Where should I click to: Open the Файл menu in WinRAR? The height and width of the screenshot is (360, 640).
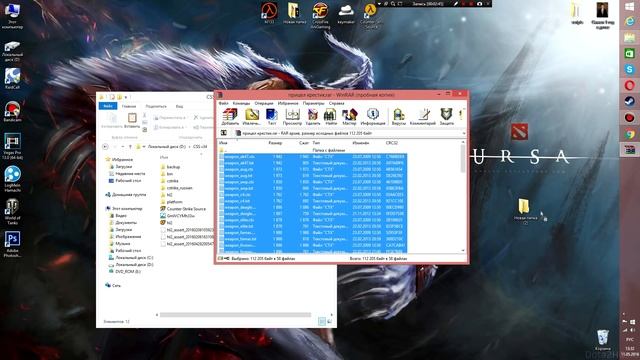224,103
